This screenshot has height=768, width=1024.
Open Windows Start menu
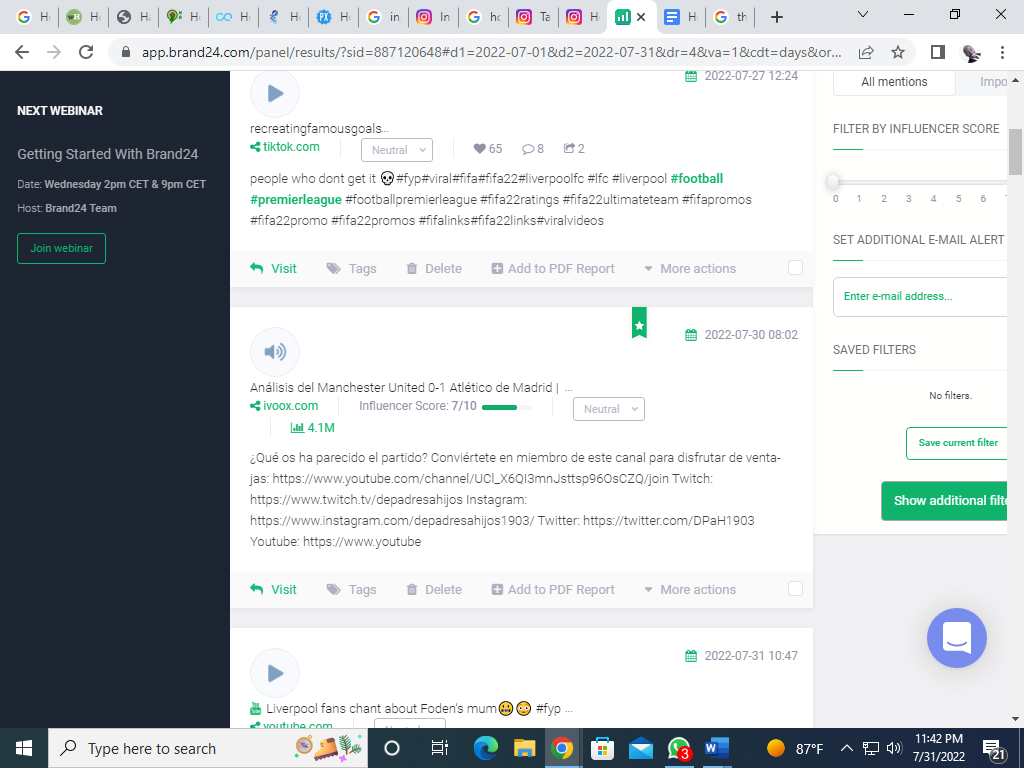click(24, 748)
